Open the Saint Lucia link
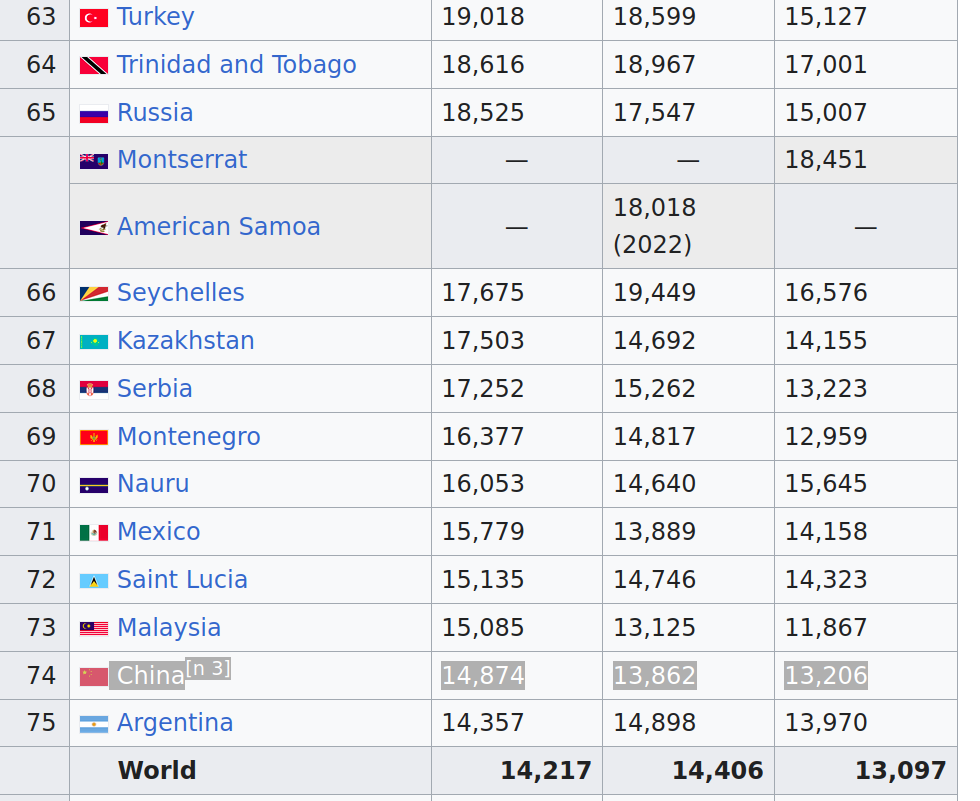The height and width of the screenshot is (801, 980). coord(182,580)
